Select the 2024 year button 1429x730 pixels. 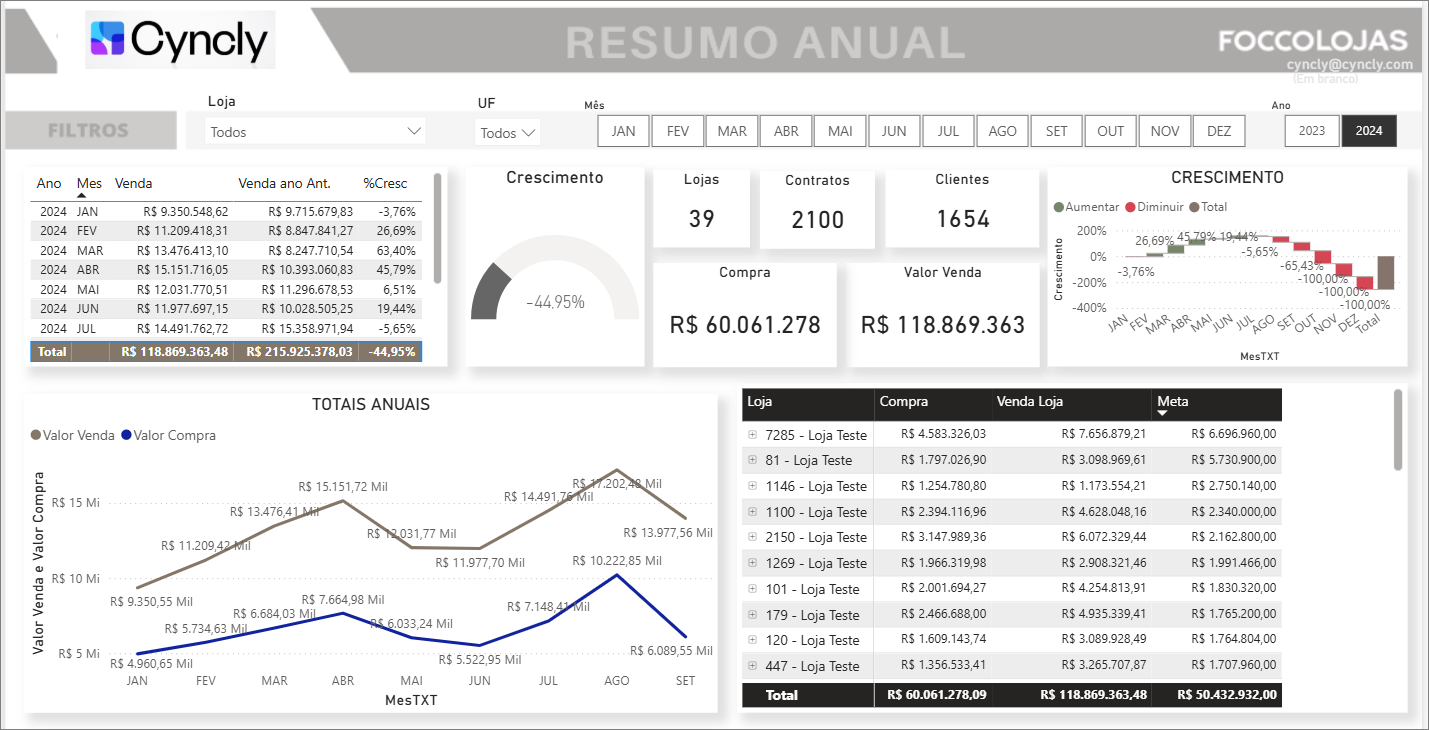[x=1369, y=131]
